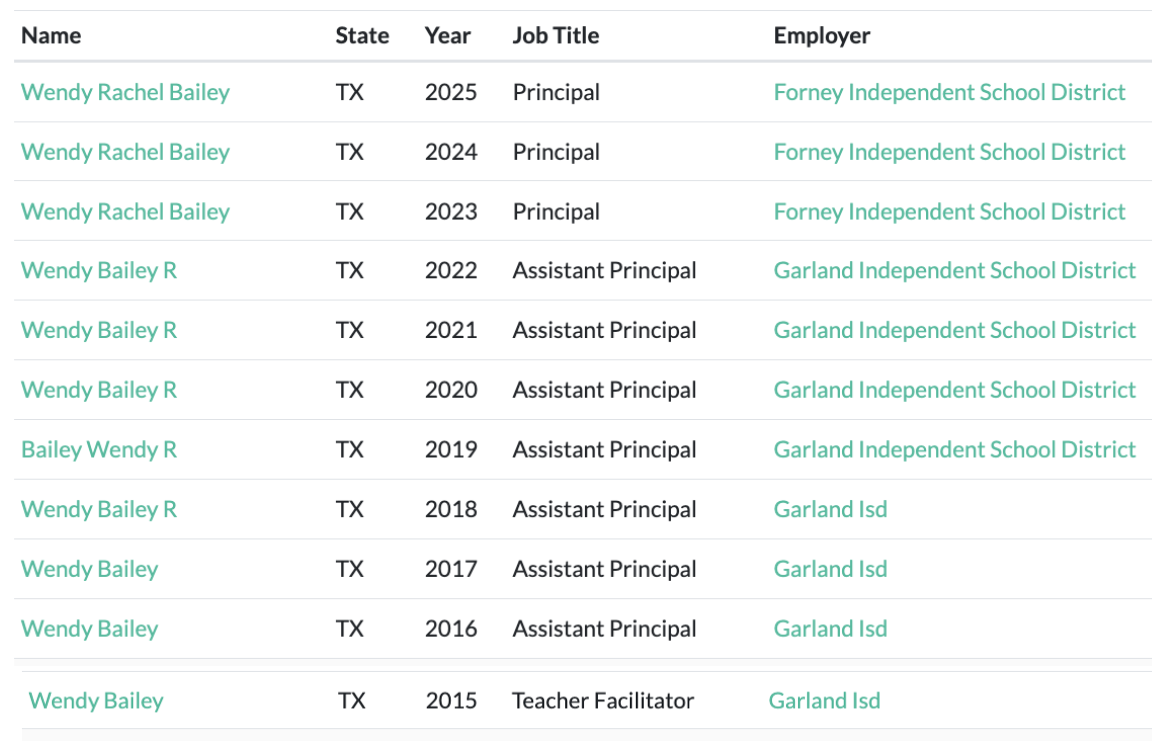Viewport: 1152px width, 748px height.
Task: Click the Year column header
Action: coord(447,35)
